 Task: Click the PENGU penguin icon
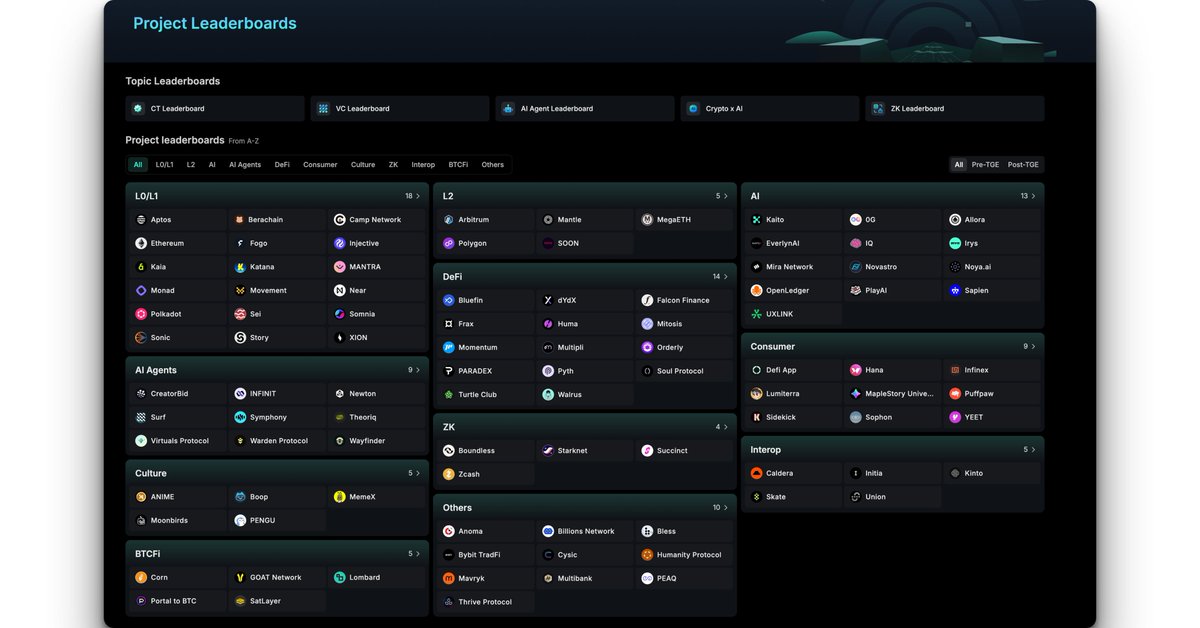pos(240,520)
